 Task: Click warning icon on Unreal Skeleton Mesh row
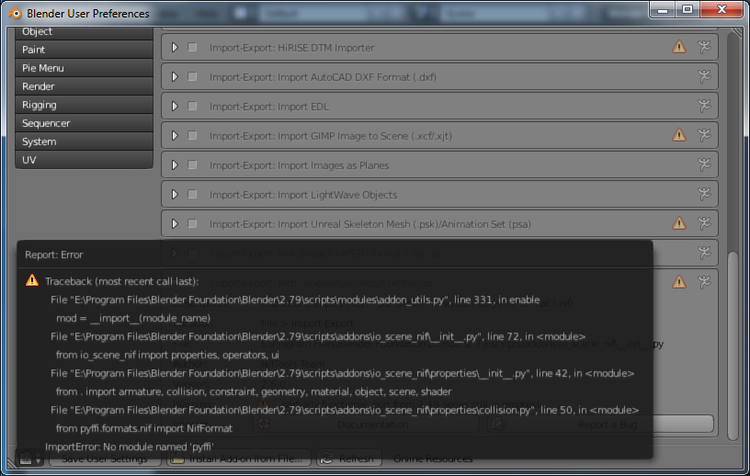(x=679, y=223)
